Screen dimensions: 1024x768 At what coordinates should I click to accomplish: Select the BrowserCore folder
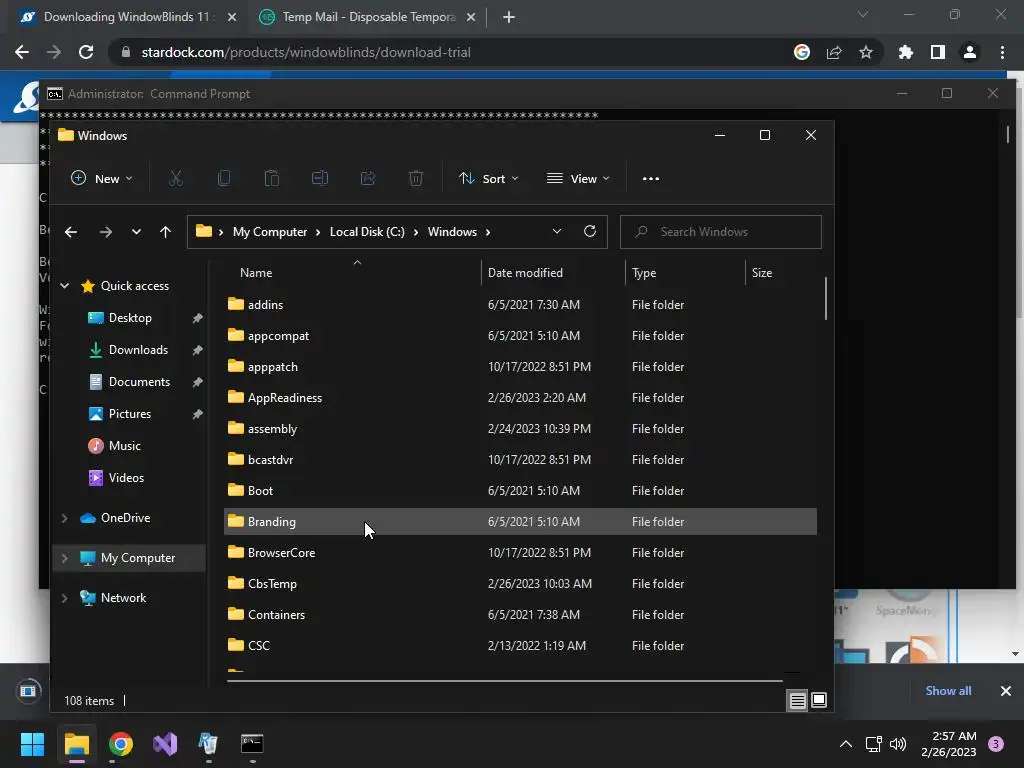pos(520,552)
